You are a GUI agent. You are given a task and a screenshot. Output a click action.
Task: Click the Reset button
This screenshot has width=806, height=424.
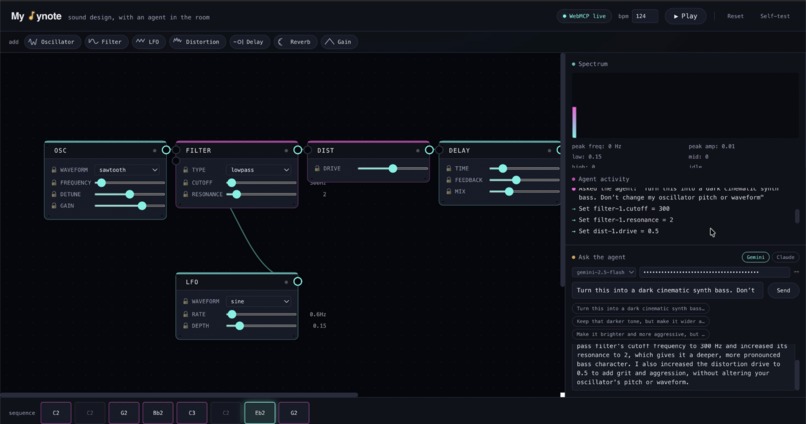point(735,16)
